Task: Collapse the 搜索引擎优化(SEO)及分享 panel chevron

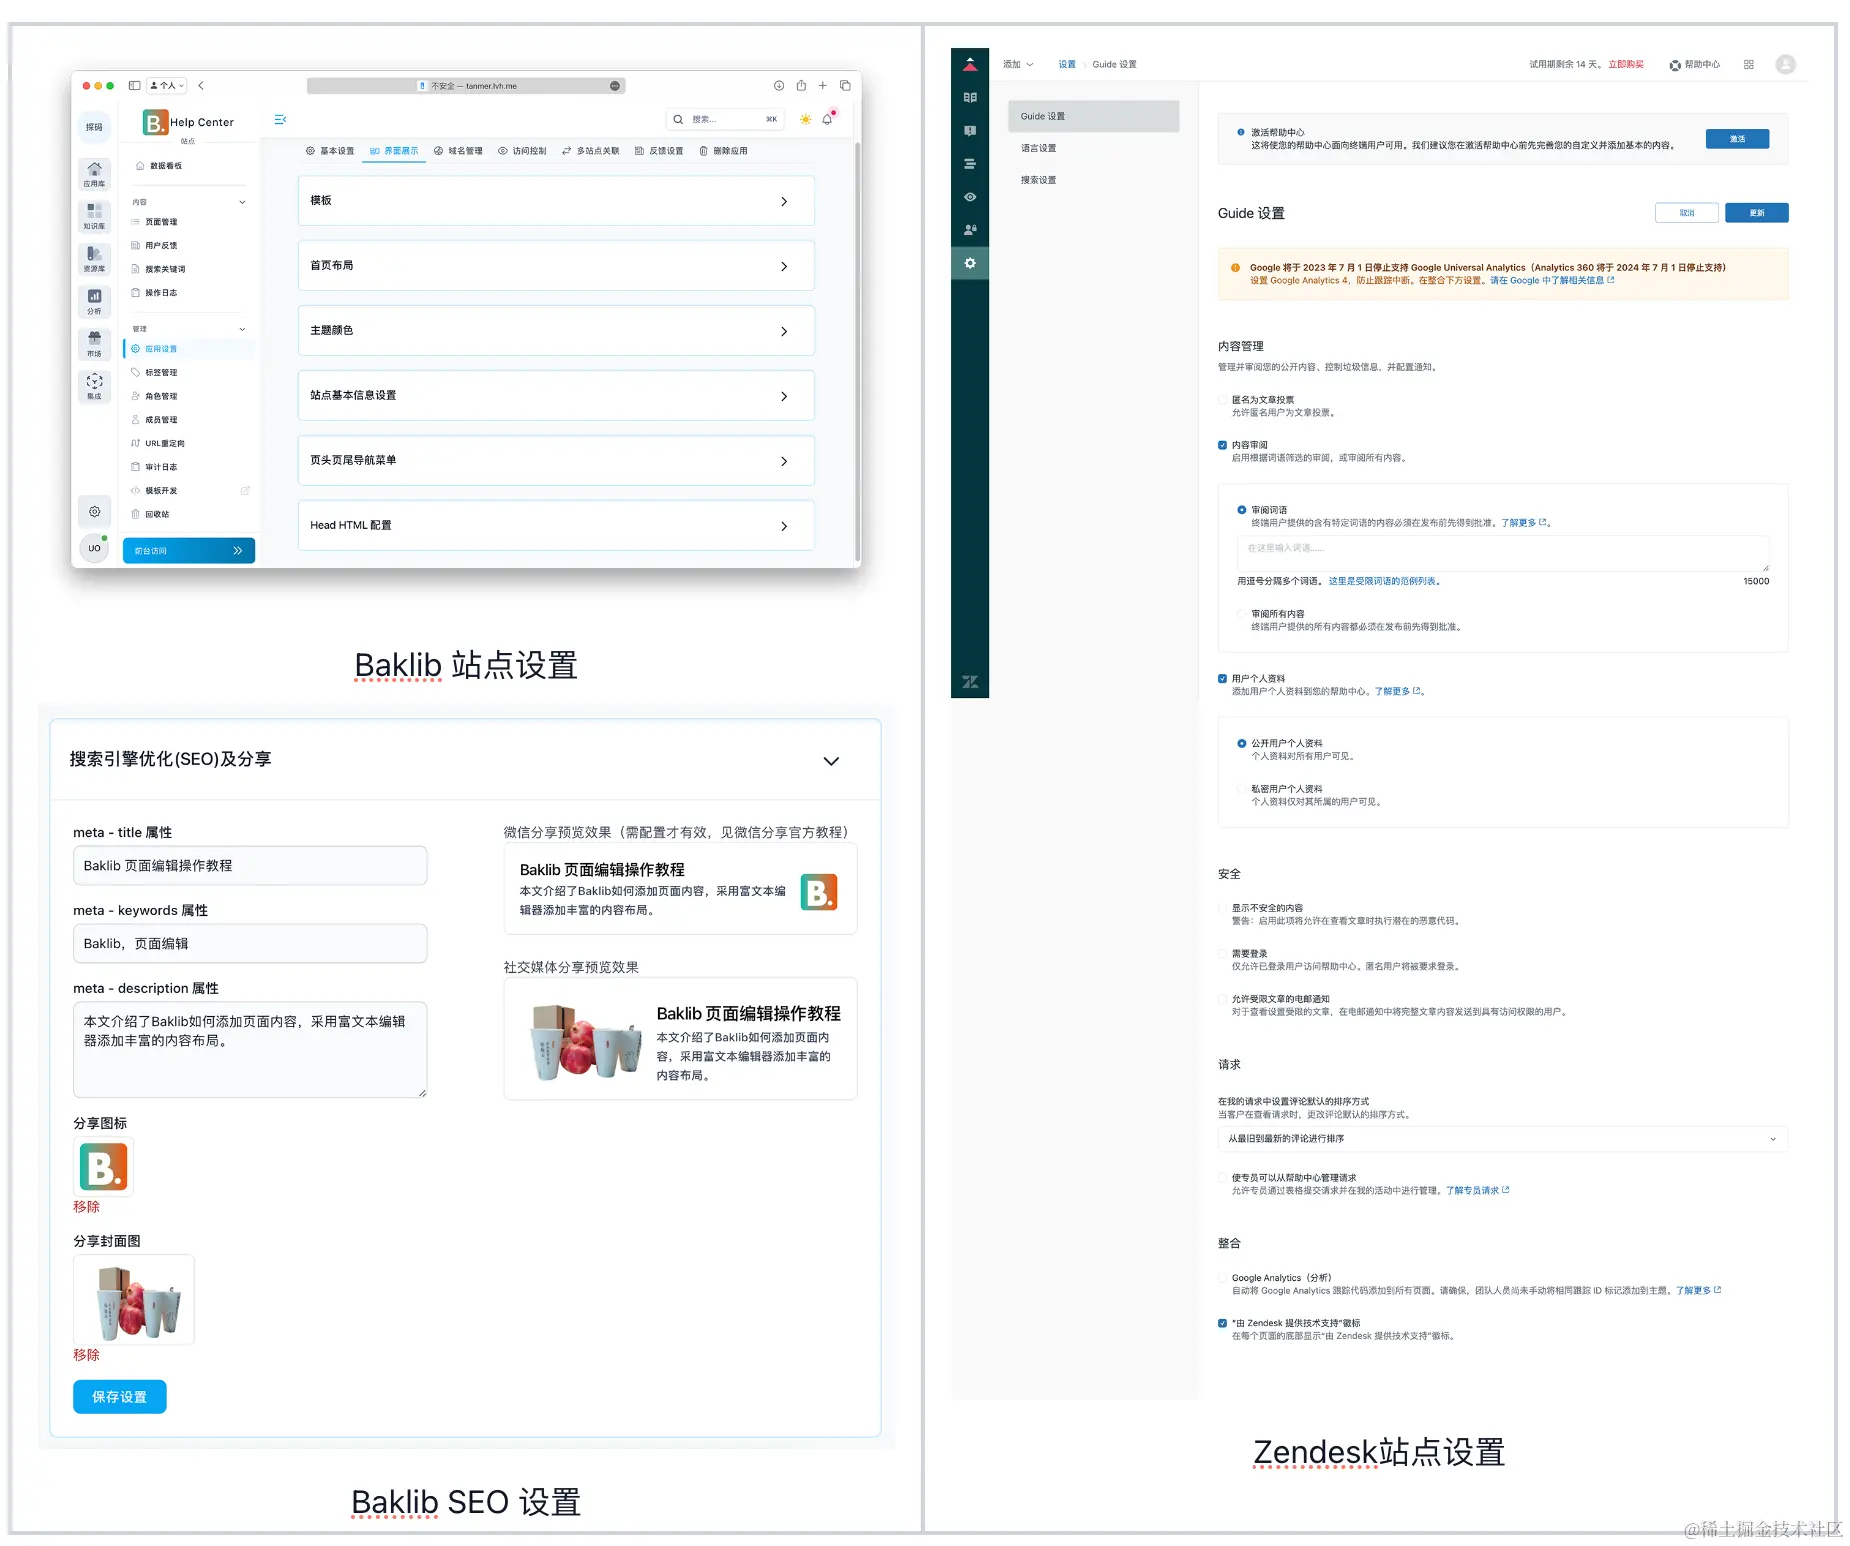Action: (x=831, y=761)
